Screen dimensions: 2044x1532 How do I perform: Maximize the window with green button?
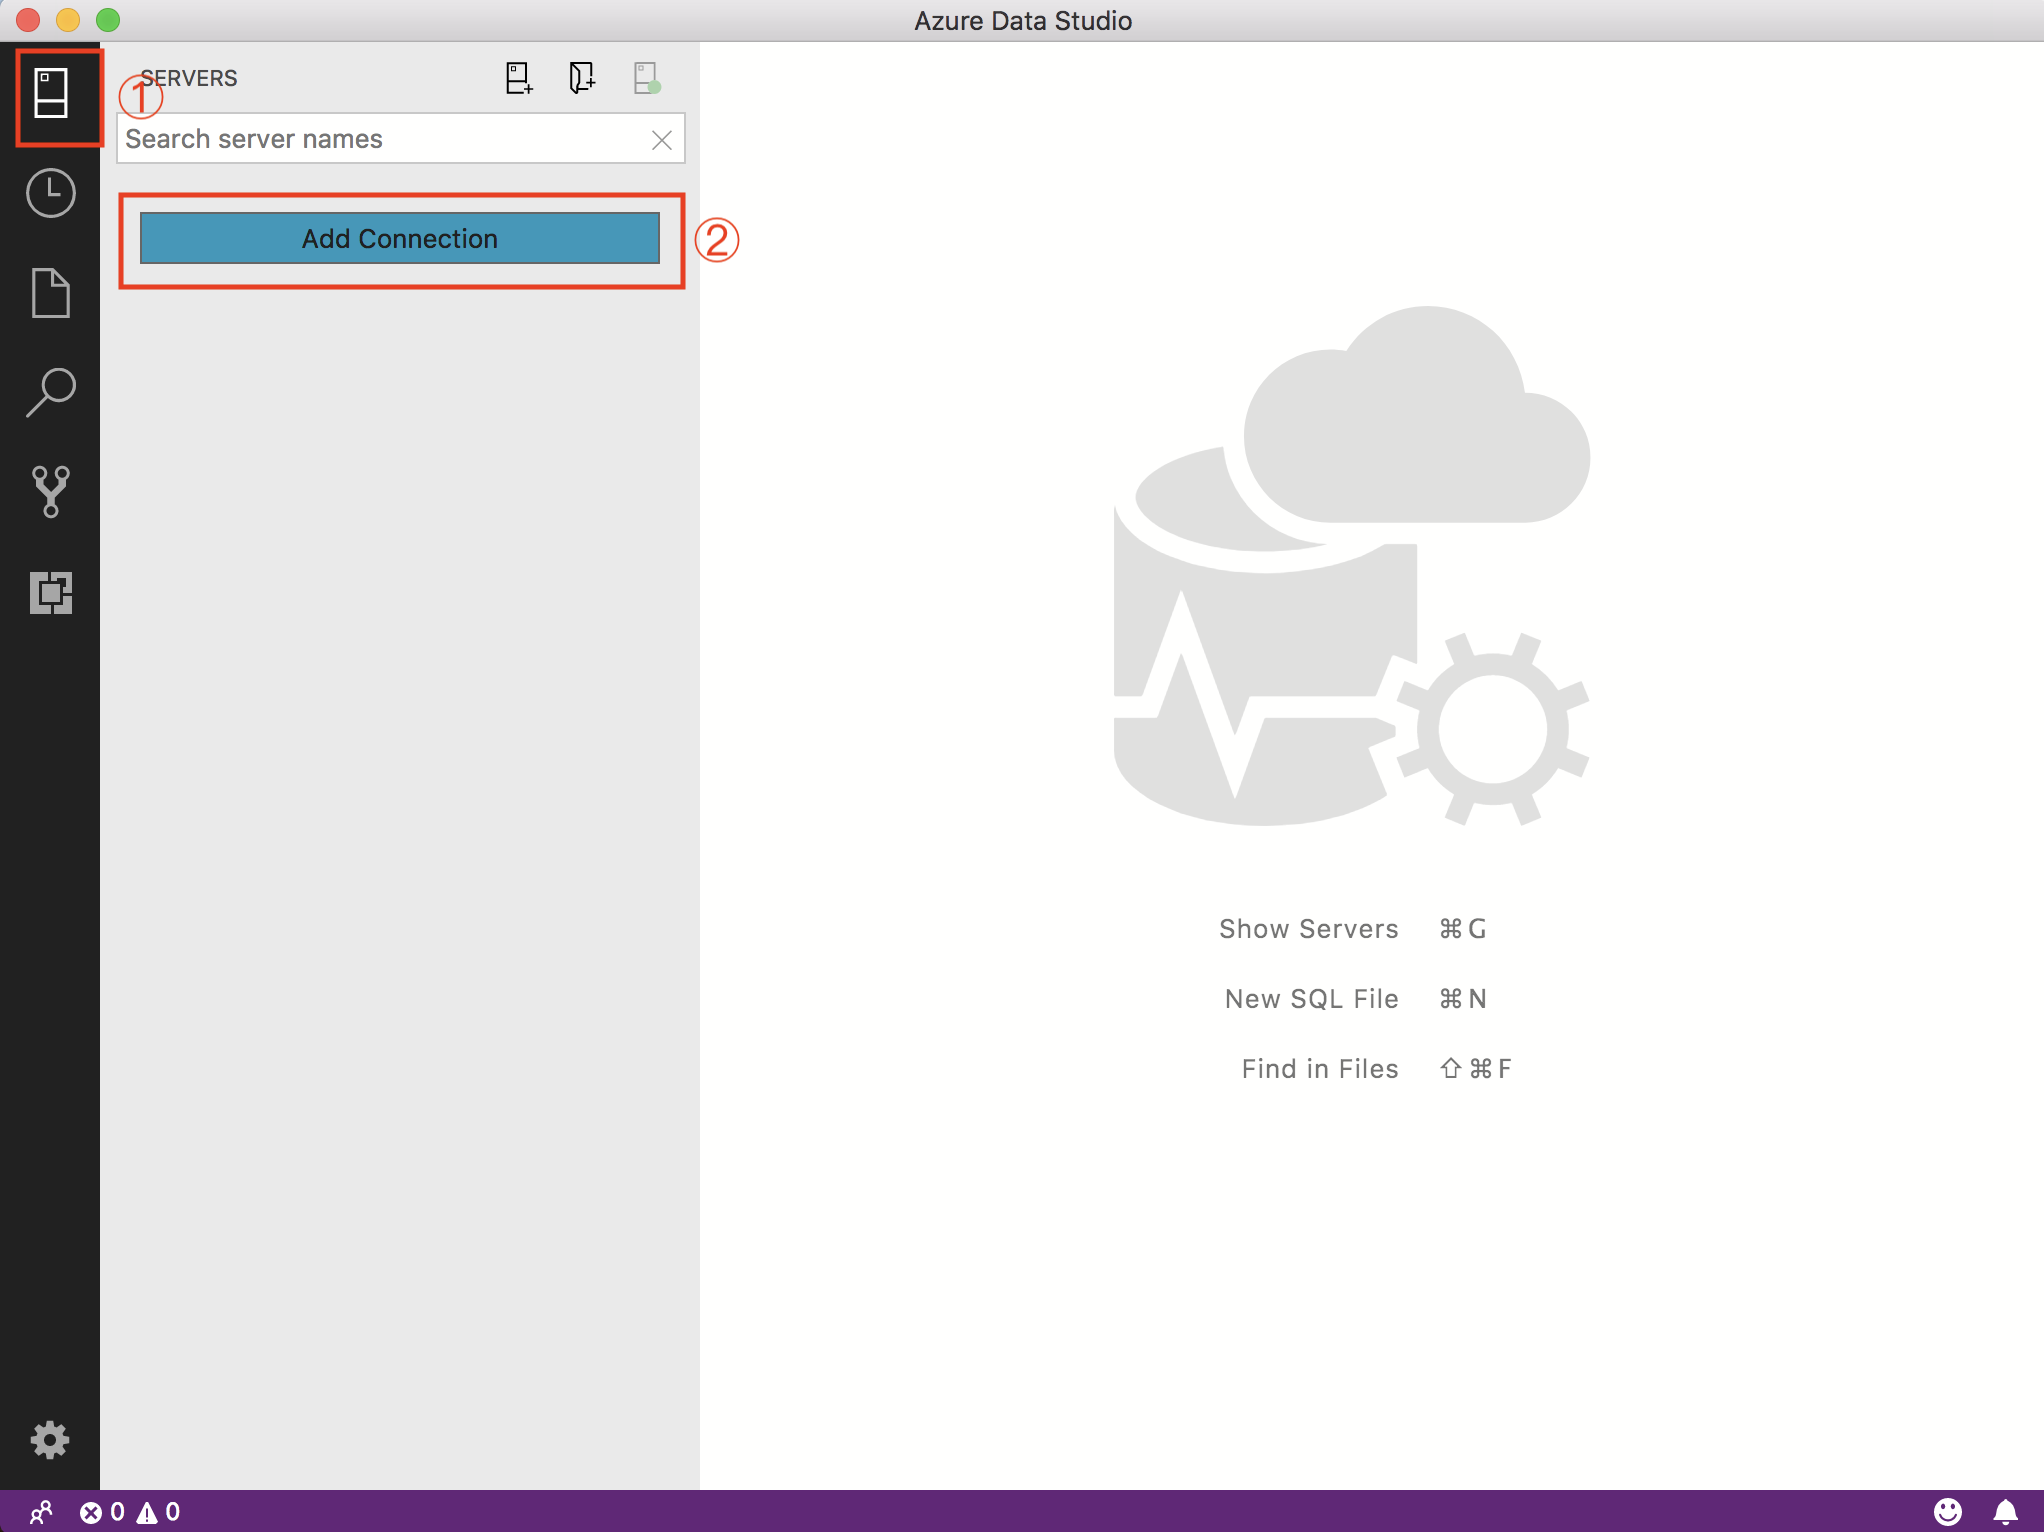point(108,20)
